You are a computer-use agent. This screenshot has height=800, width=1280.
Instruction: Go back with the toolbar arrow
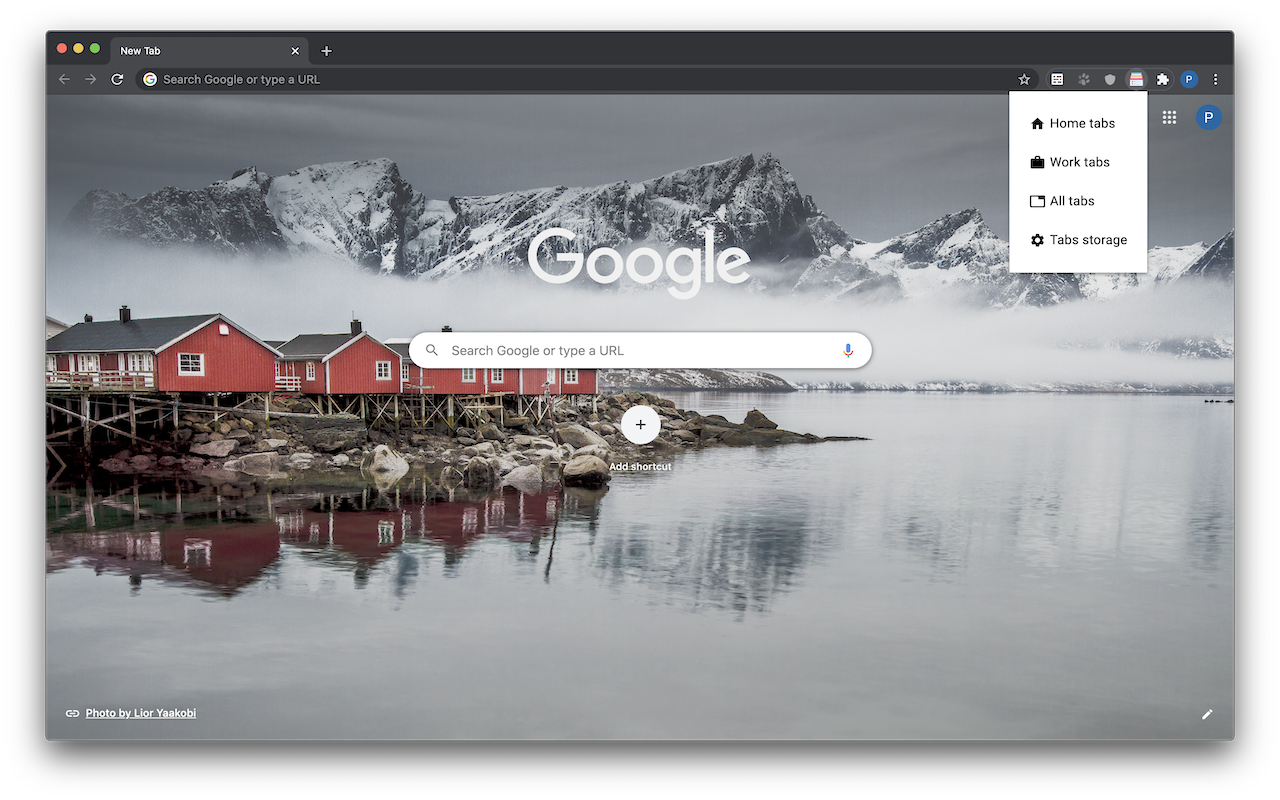64,79
